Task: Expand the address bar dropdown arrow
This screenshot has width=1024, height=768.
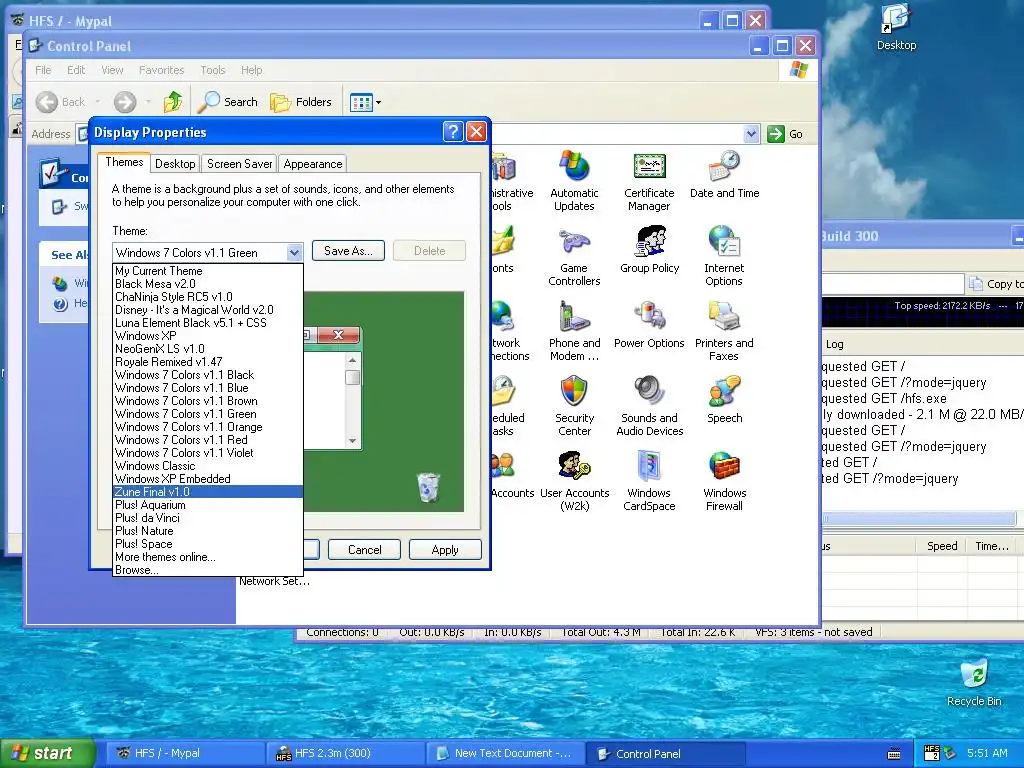Action: pos(751,134)
